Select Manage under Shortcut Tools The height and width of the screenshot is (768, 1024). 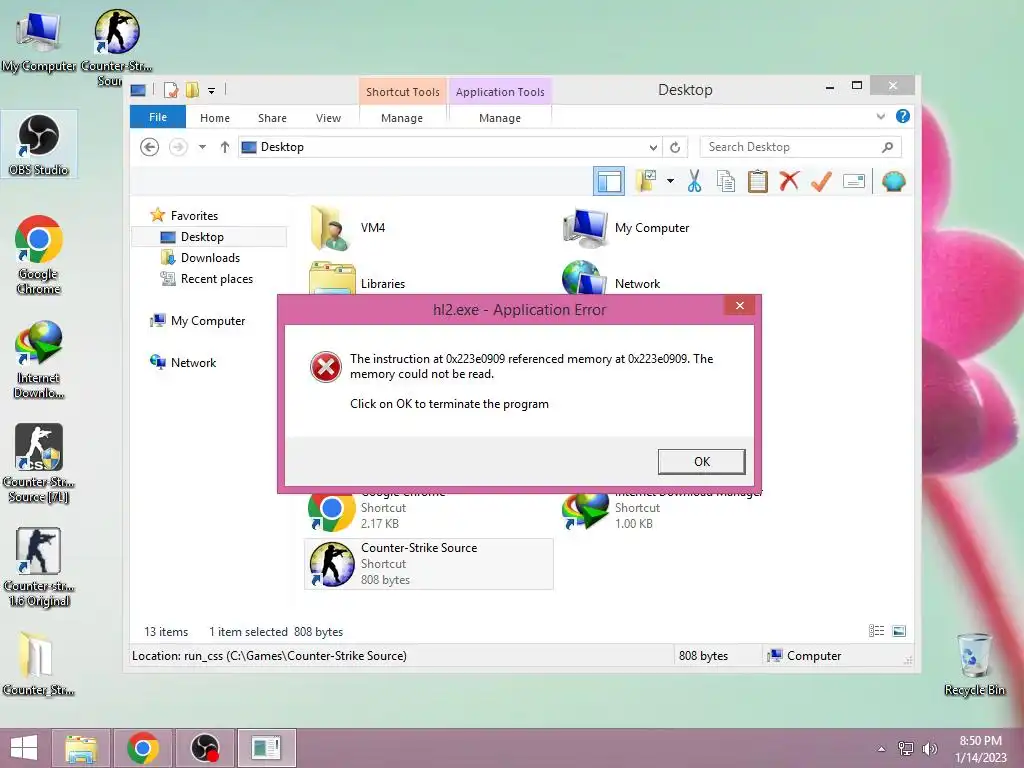[x=402, y=118]
